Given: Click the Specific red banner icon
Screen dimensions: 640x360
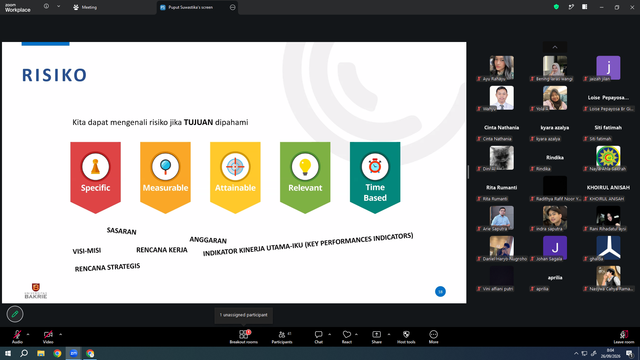Looking at the screenshot, I should [96, 167].
